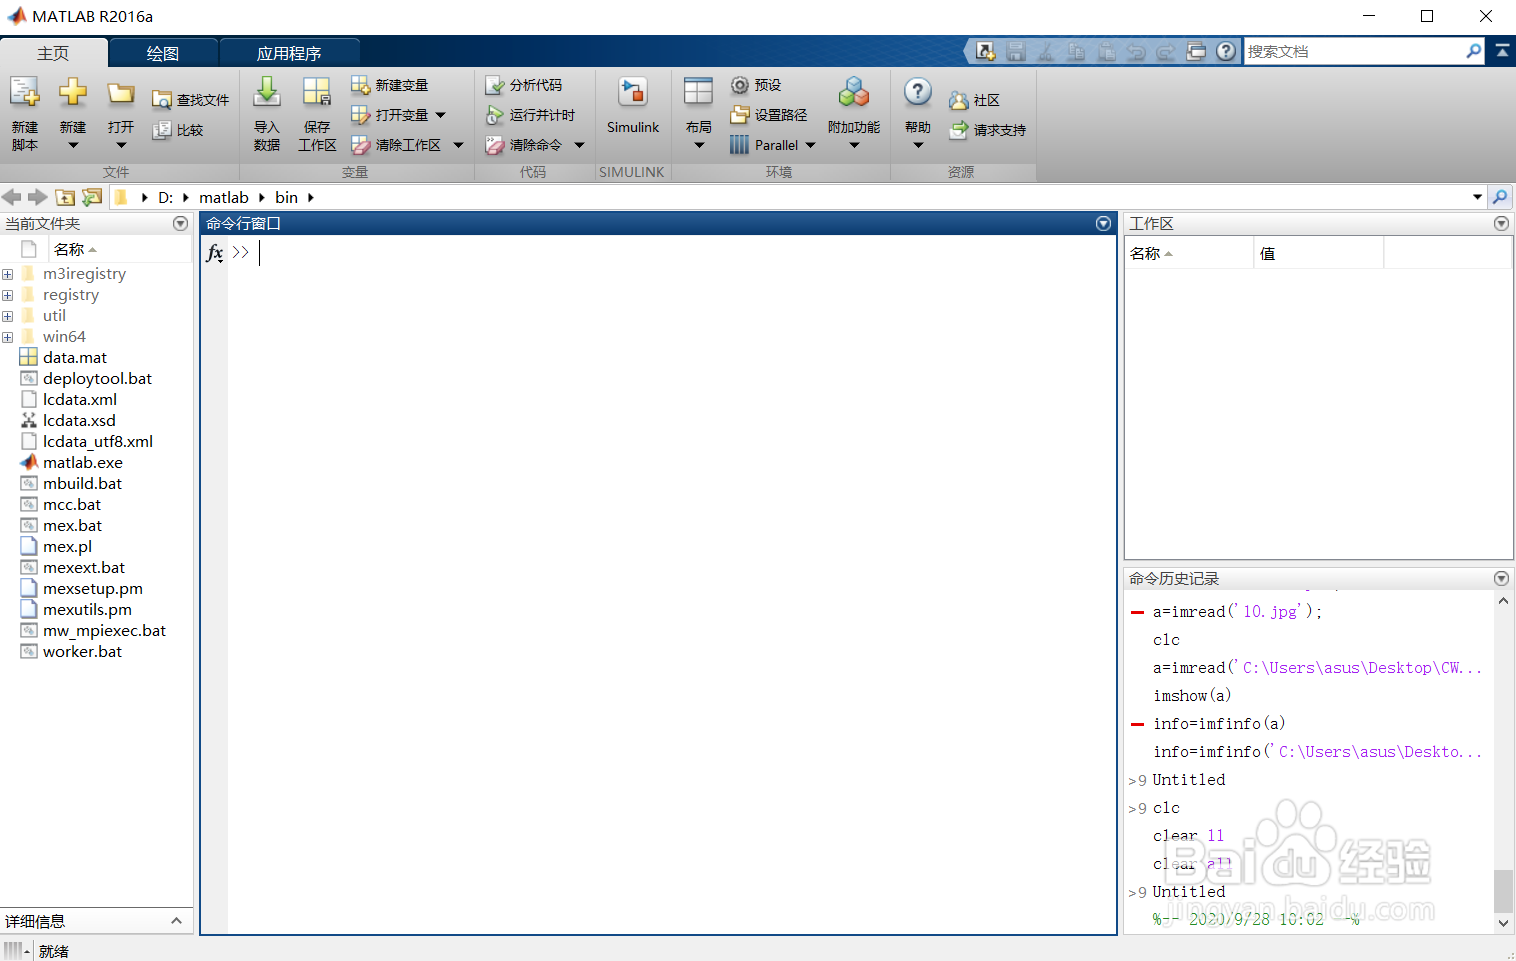Image resolution: width=1516 pixels, height=961 pixels.
Task: Switch to the Home (主页) tab
Action: click(x=53, y=53)
